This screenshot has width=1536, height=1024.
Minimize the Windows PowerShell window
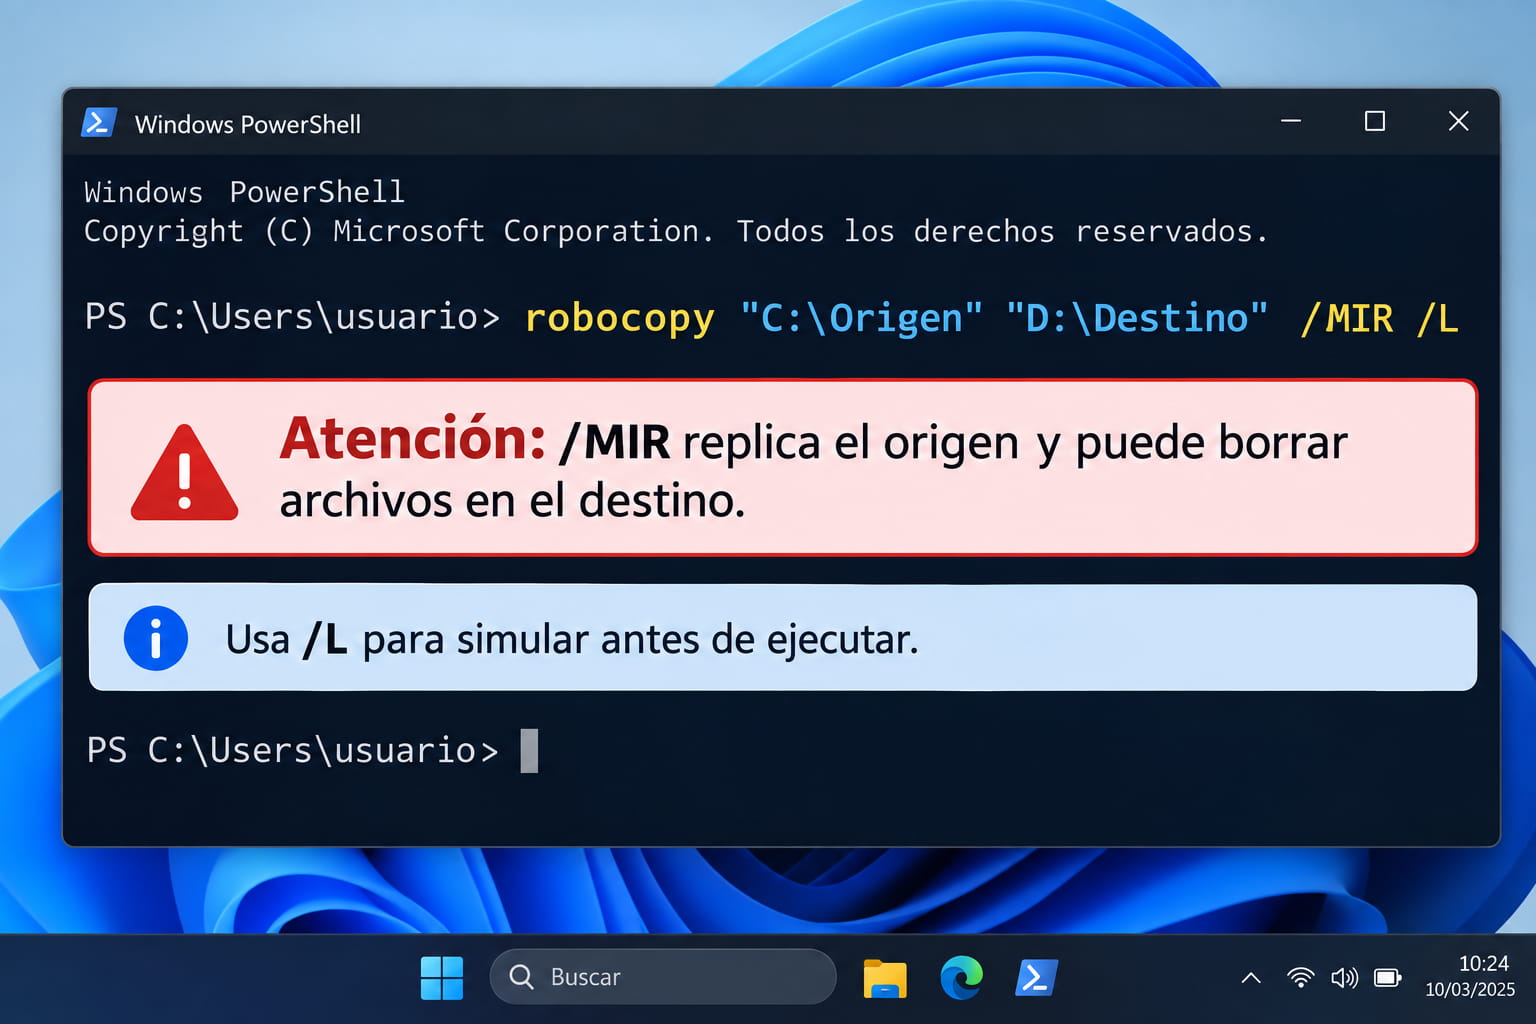tap(1291, 121)
